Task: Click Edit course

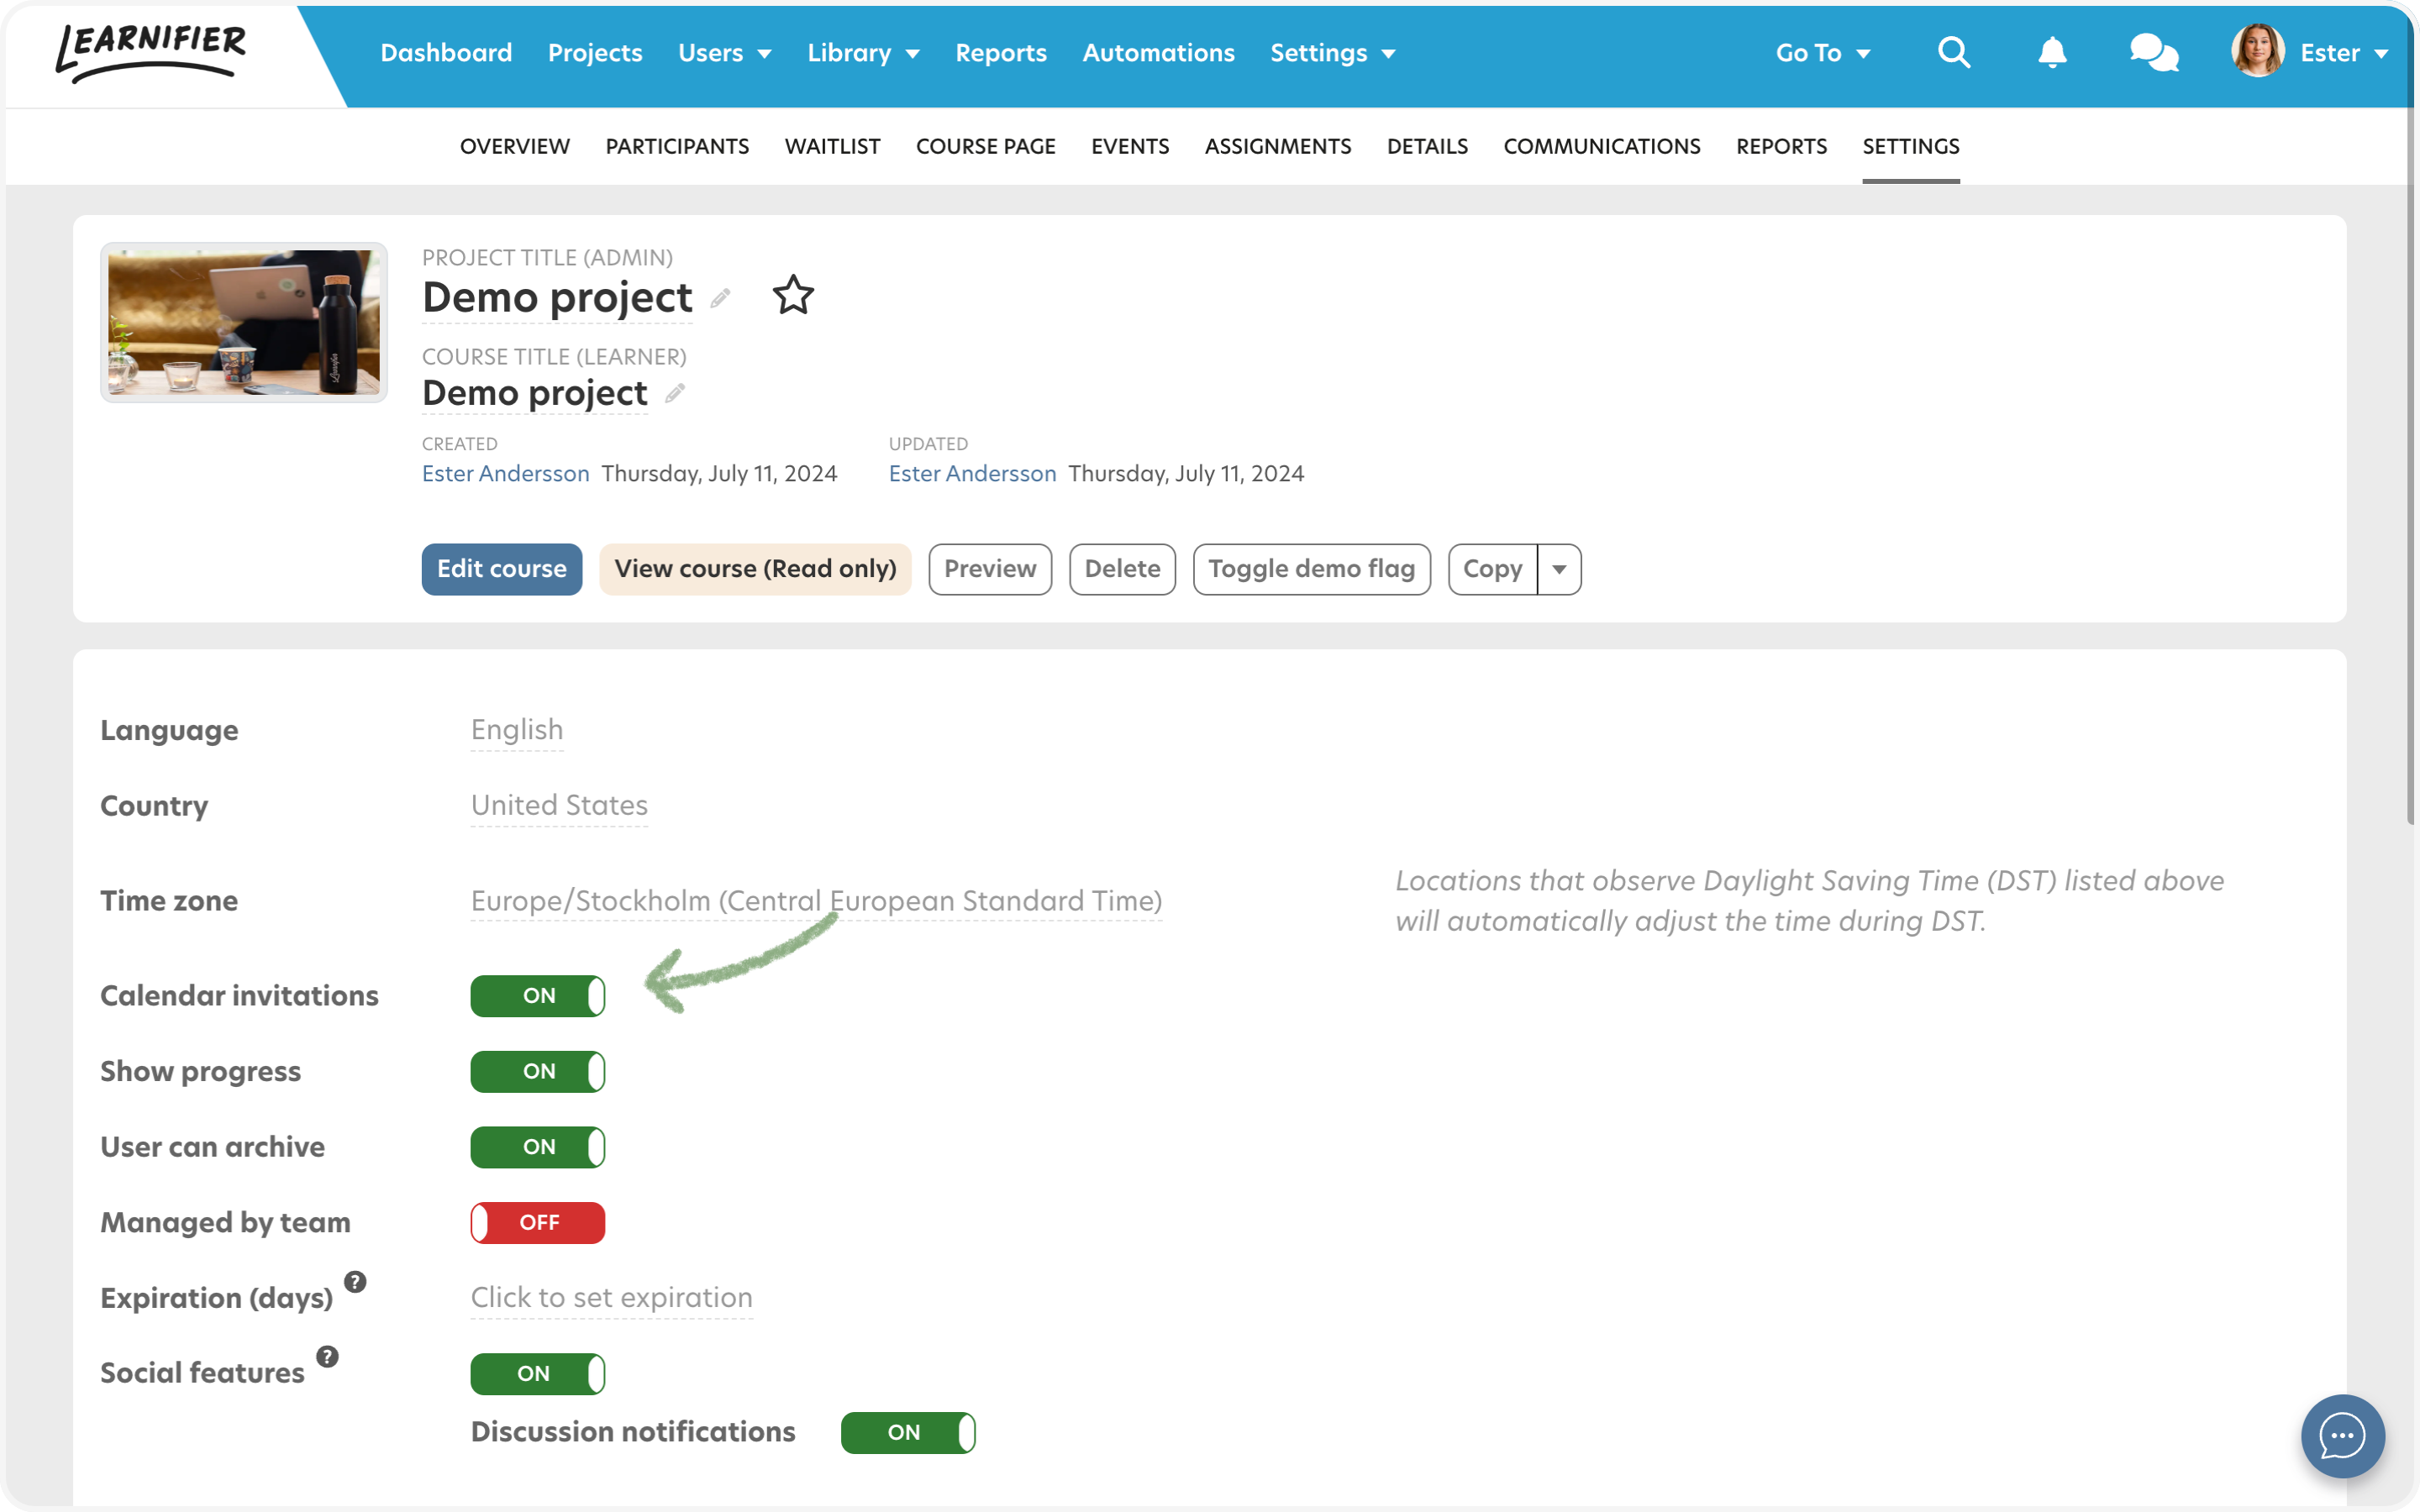Action: (502, 569)
